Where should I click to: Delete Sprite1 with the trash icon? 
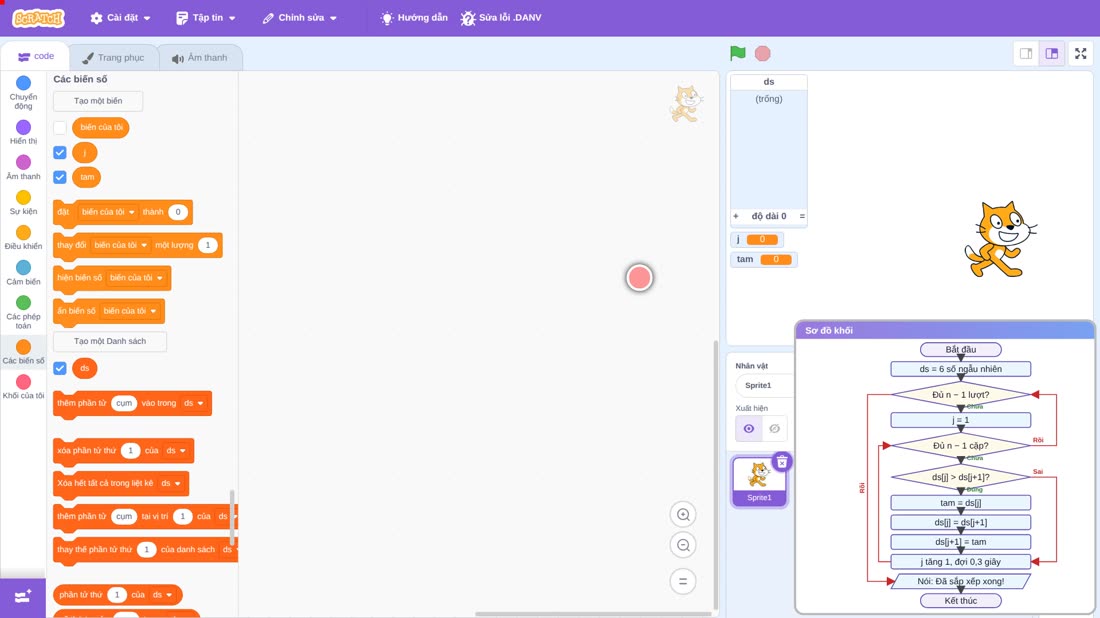[782, 462]
